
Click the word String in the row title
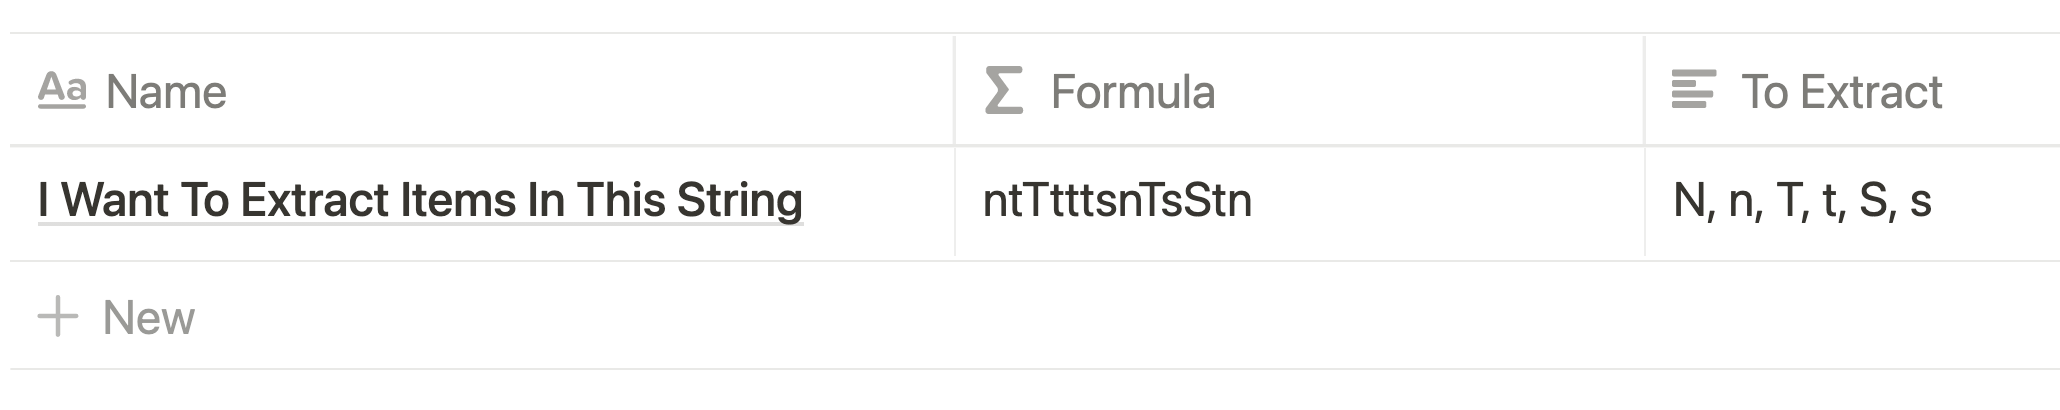pos(739,200)
